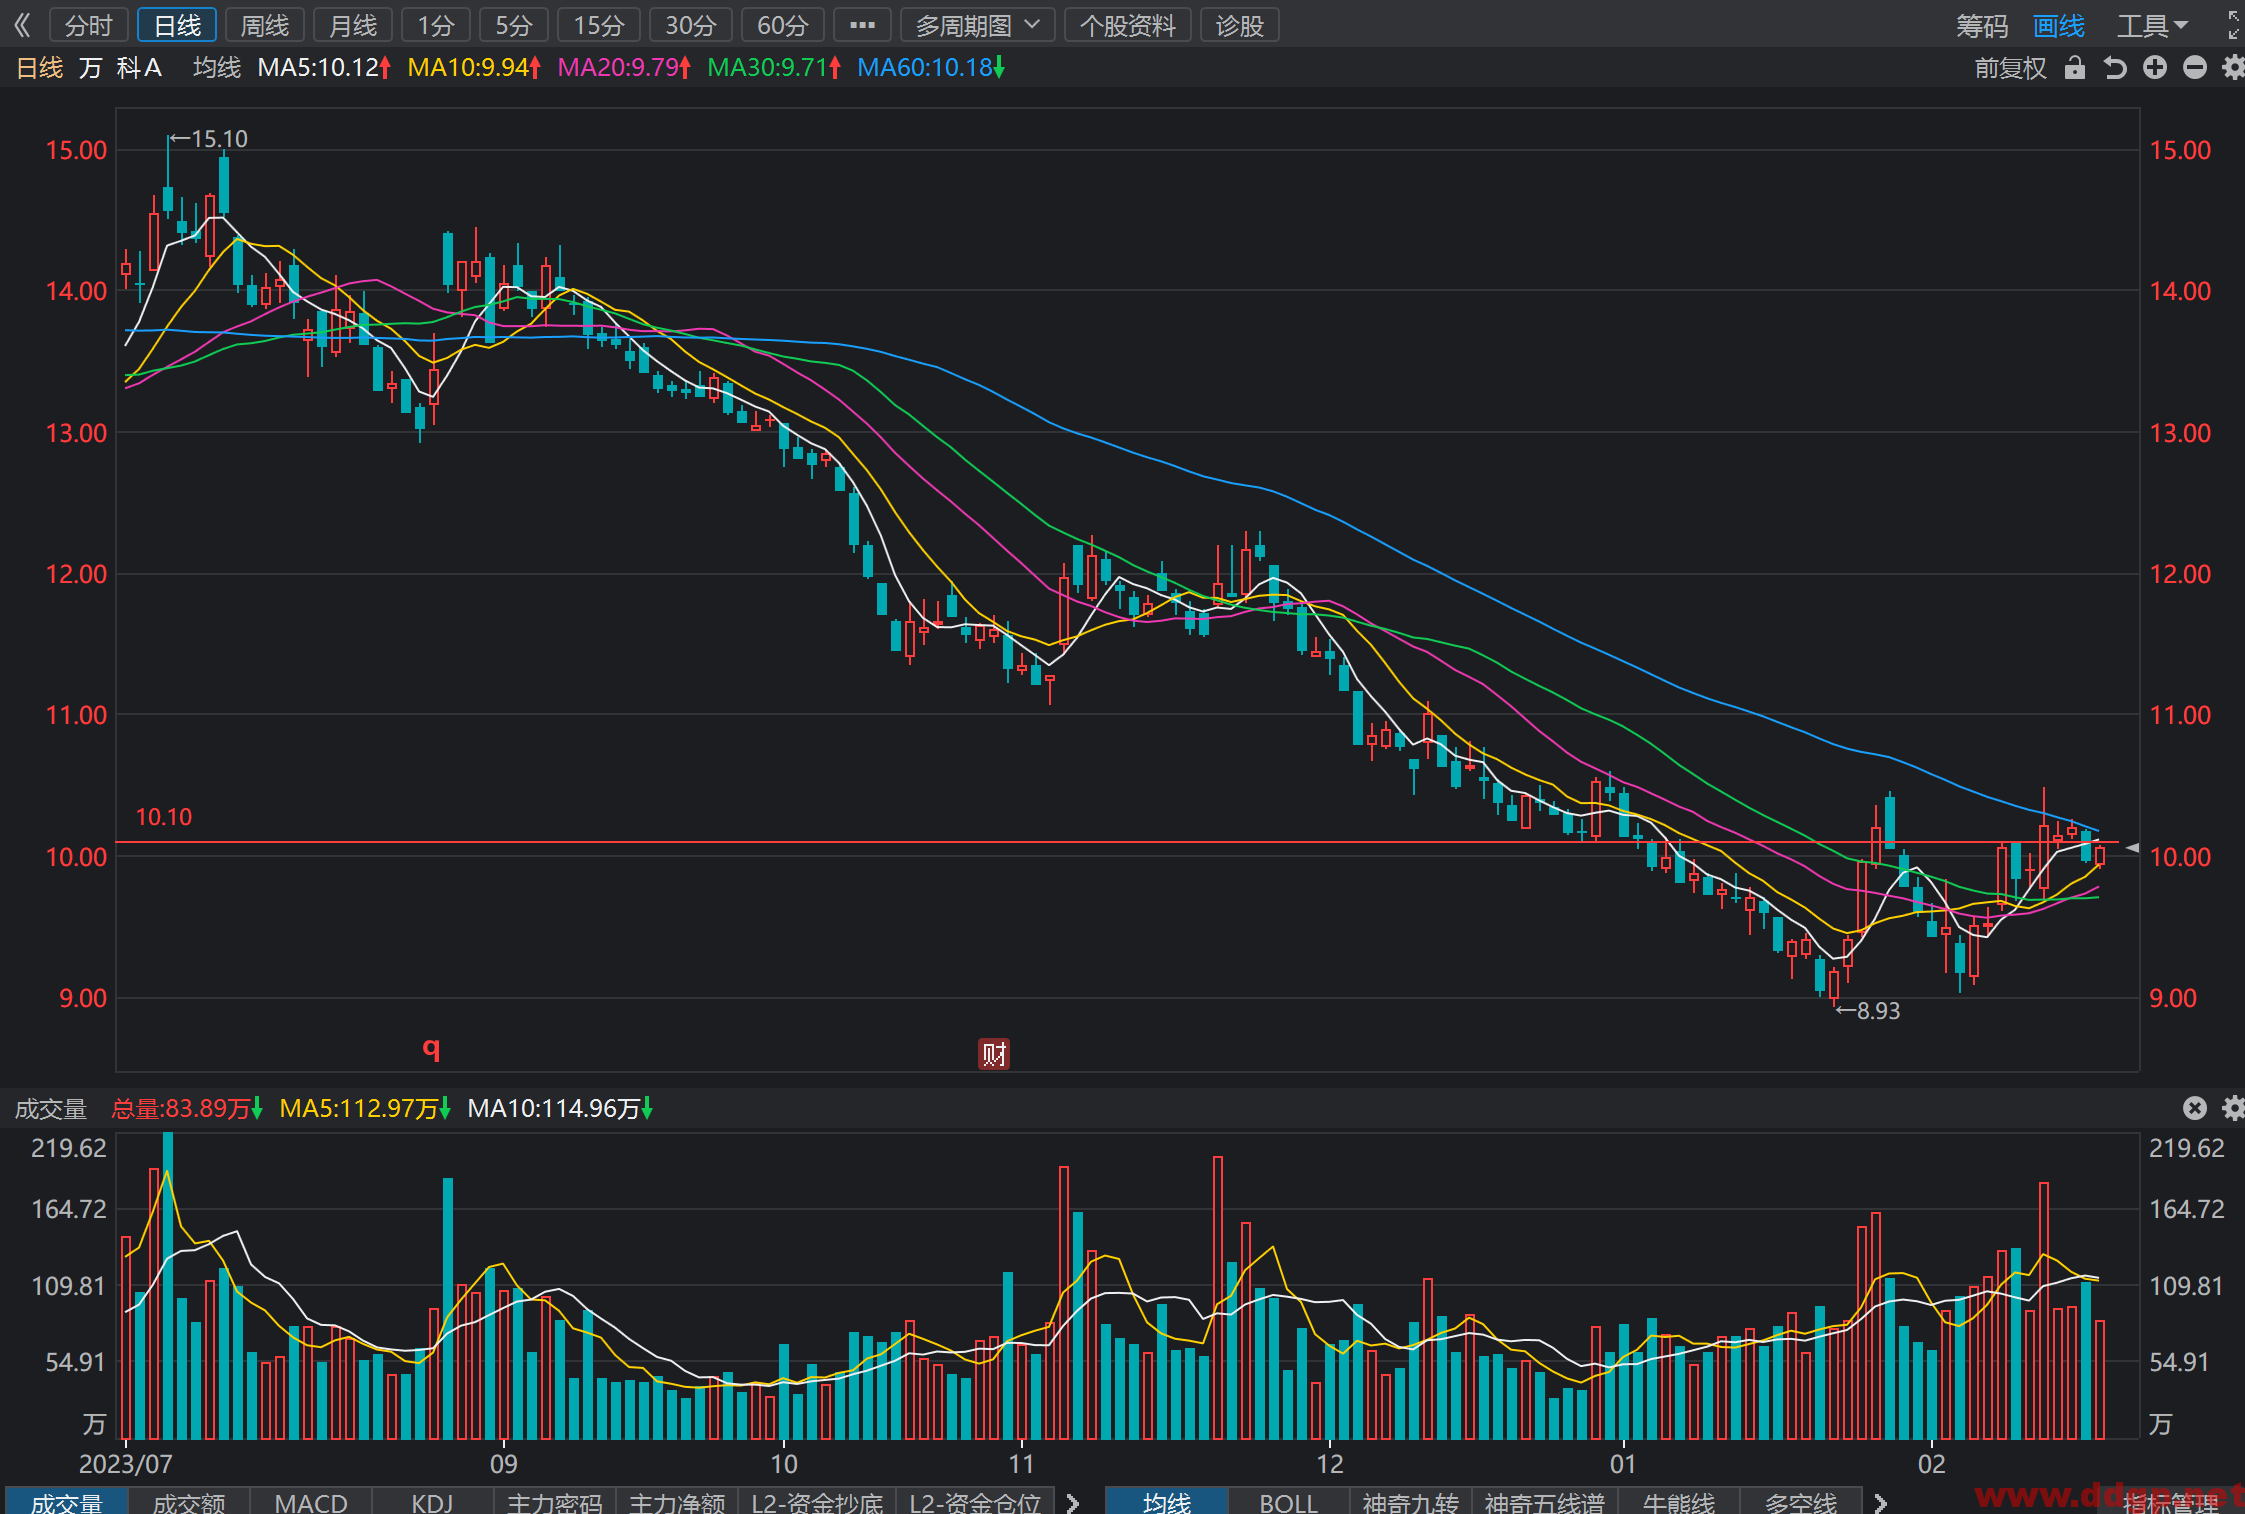Select 60分 period
Image resolution: width=2245 pixels, height=1514 pixels.
click(783, 25)
